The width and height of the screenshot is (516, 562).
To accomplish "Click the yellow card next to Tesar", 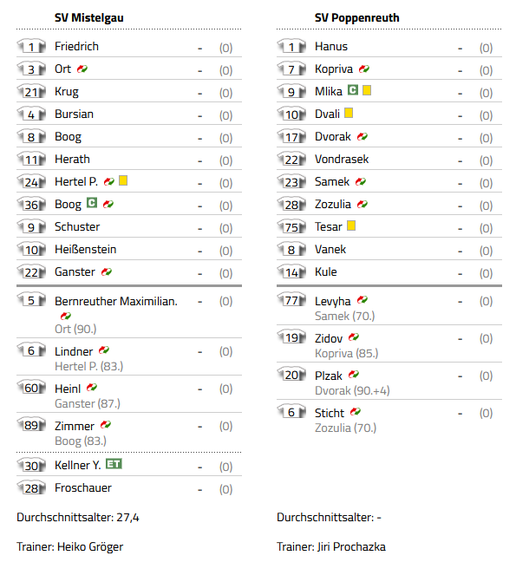I will pyautogui.click(x=352, y=226).
